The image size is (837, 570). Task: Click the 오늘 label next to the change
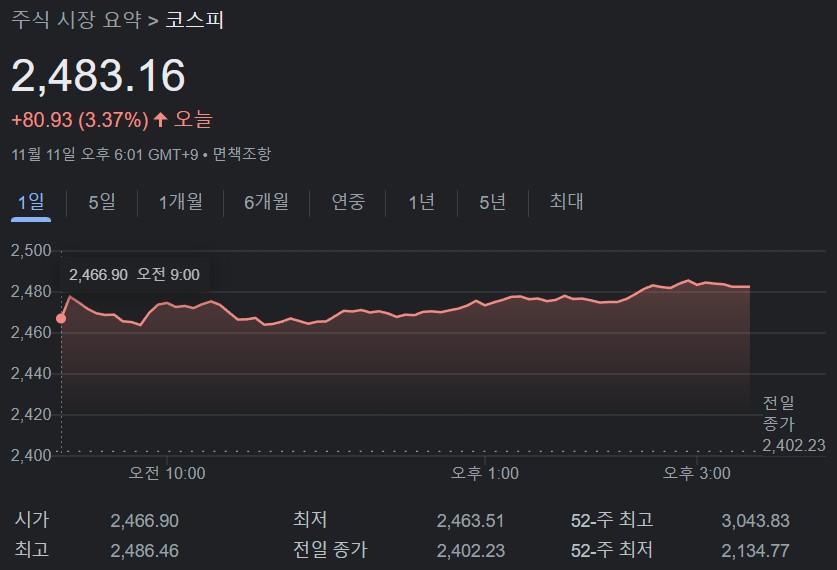[193, 120]
